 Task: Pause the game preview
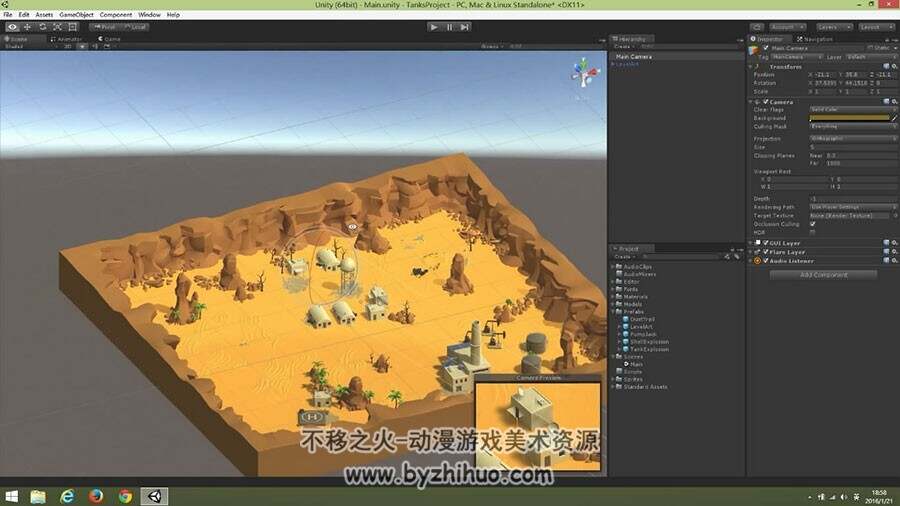[x=449, y=27]
